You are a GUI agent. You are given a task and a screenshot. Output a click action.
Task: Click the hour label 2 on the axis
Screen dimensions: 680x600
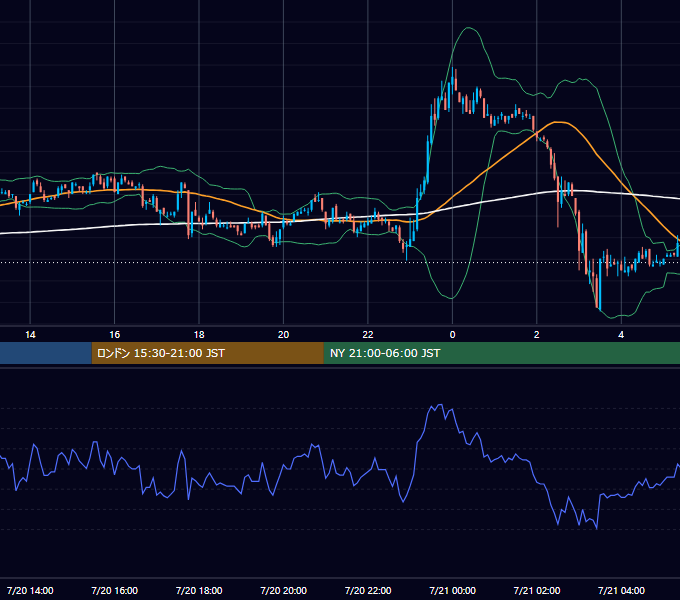[536, 335]
